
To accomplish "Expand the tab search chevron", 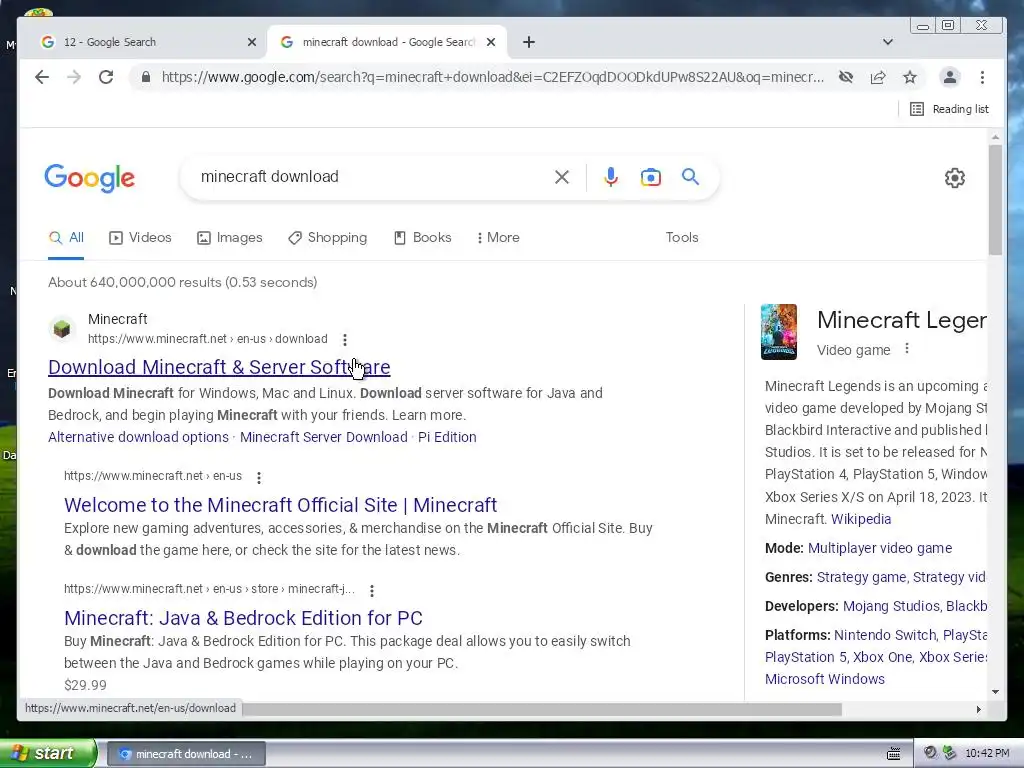I will coord(888,42).
